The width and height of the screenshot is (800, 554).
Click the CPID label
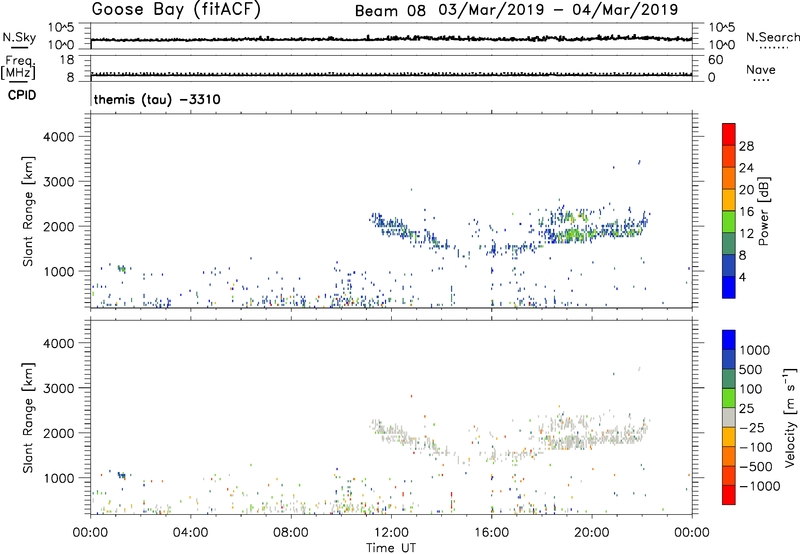[x=22, y=95]
